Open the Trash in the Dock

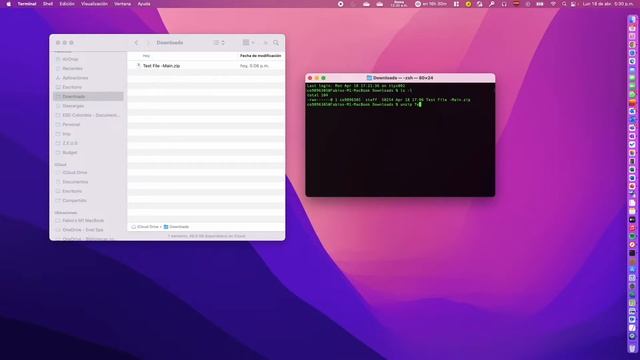tap(632, 348)
